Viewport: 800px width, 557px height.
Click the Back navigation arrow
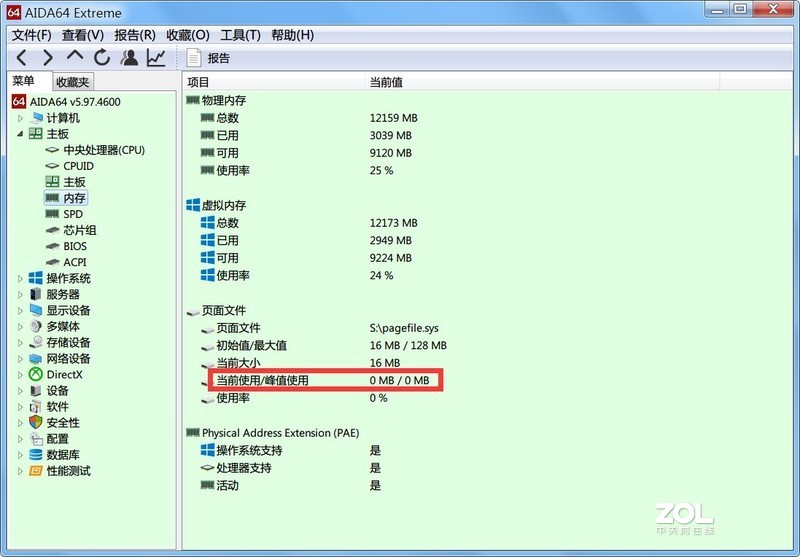coord(21,58)
